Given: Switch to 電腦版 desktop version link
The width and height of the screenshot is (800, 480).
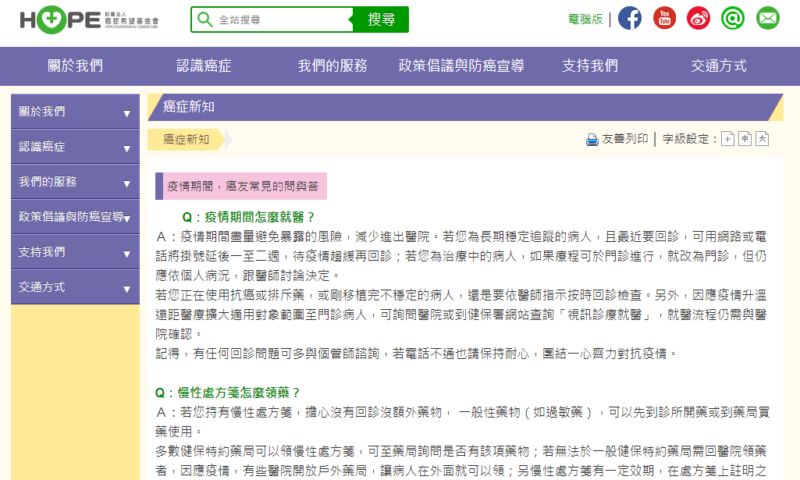Looking at the screenshot, I should click(585, 19).
